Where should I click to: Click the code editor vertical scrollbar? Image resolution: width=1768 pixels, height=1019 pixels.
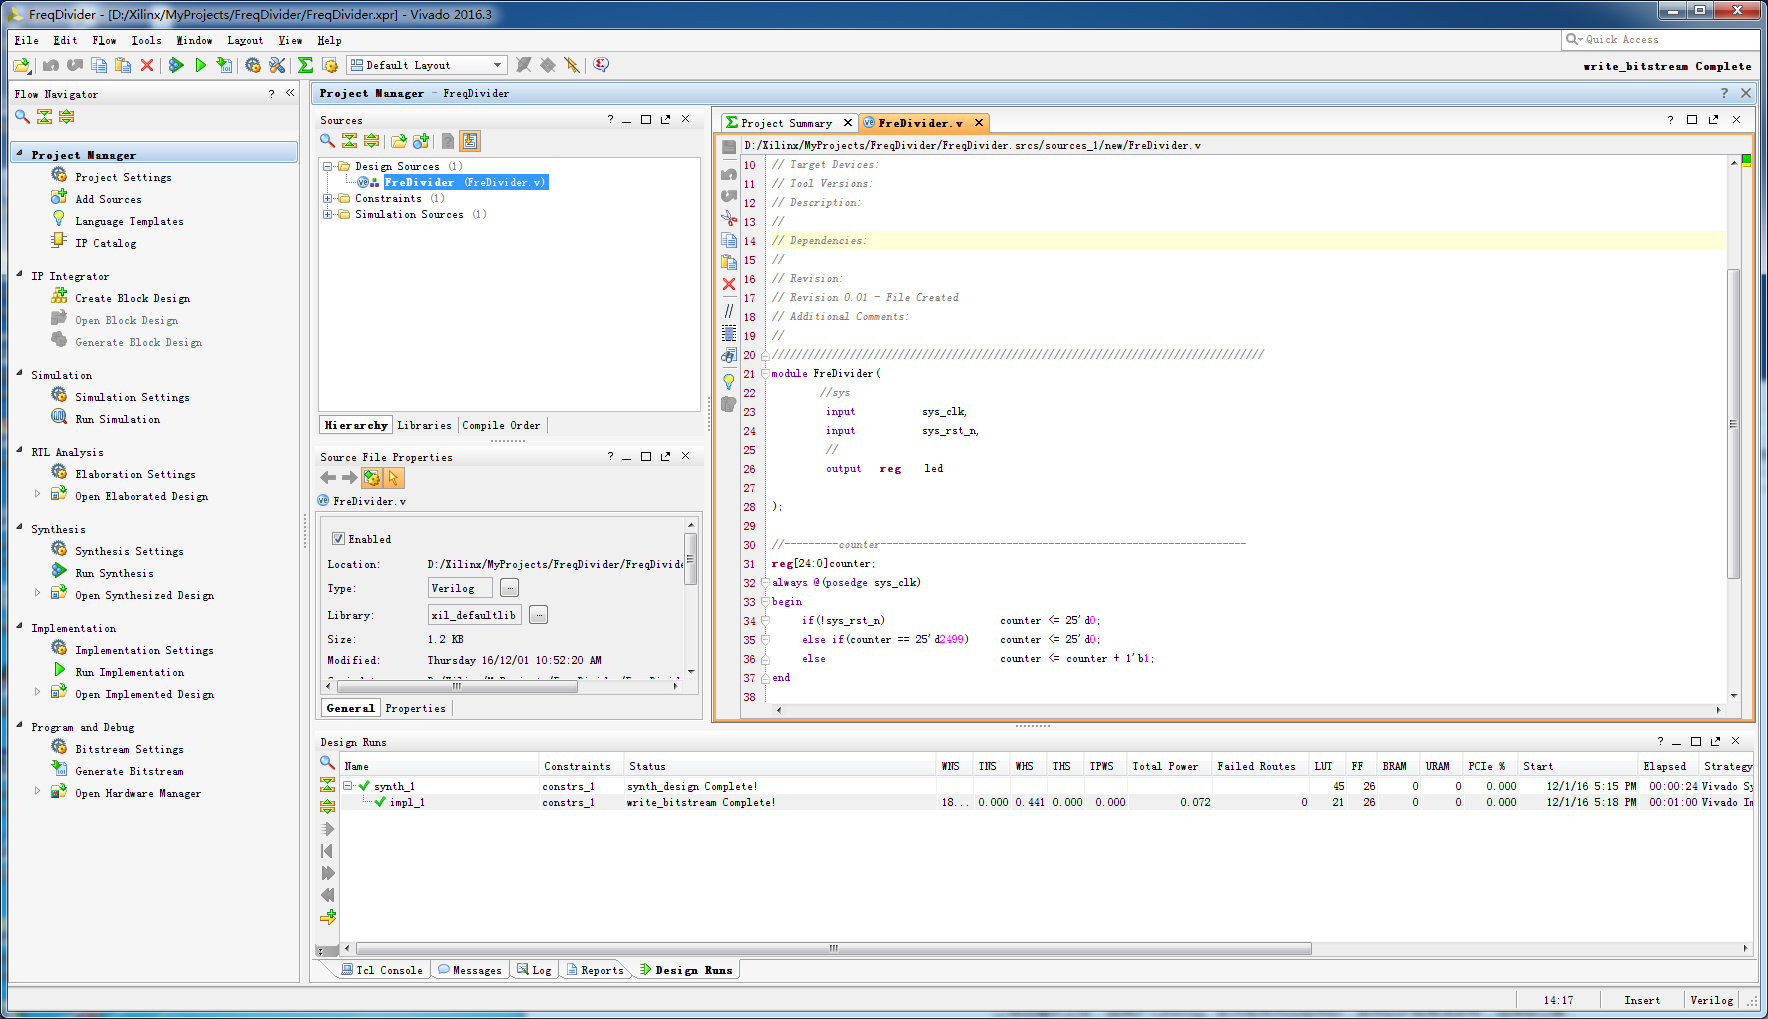click(x=1734, y=424)
